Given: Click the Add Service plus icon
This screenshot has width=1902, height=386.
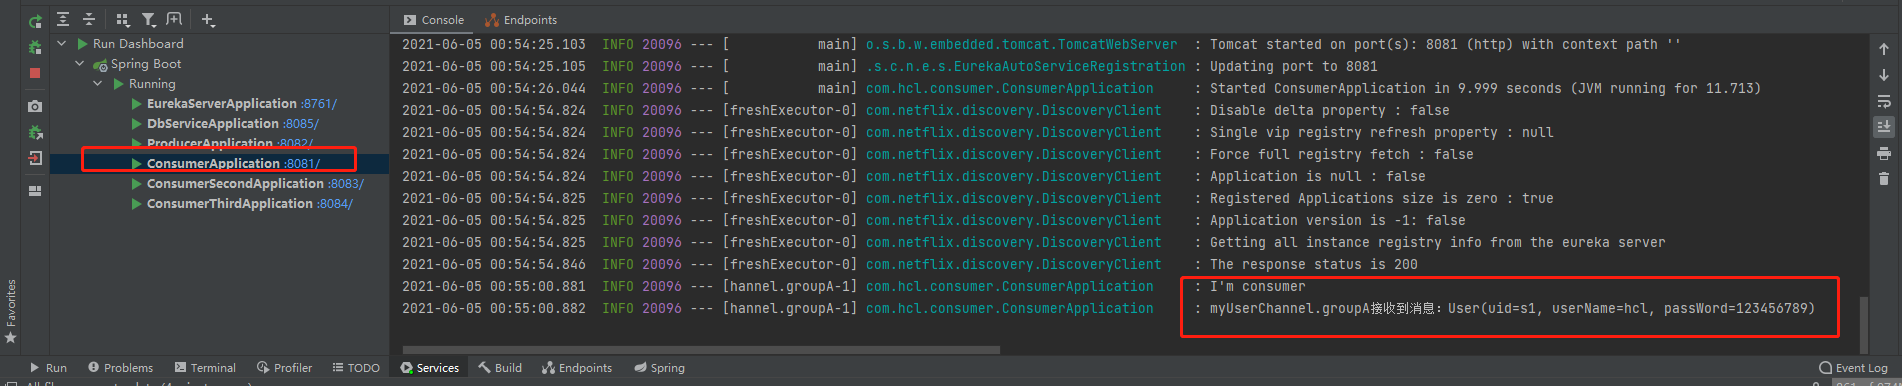Looking at the screenshot, I should click(x=208, y=19).
